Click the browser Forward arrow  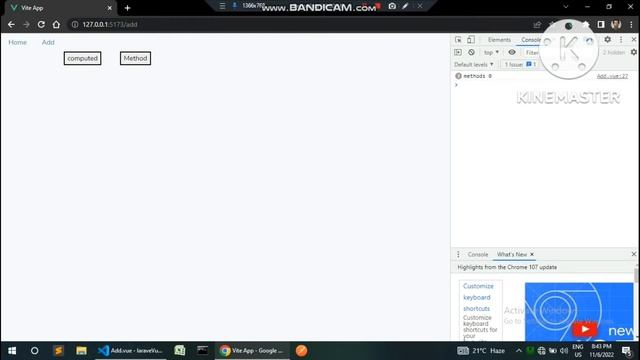[26, 24]
